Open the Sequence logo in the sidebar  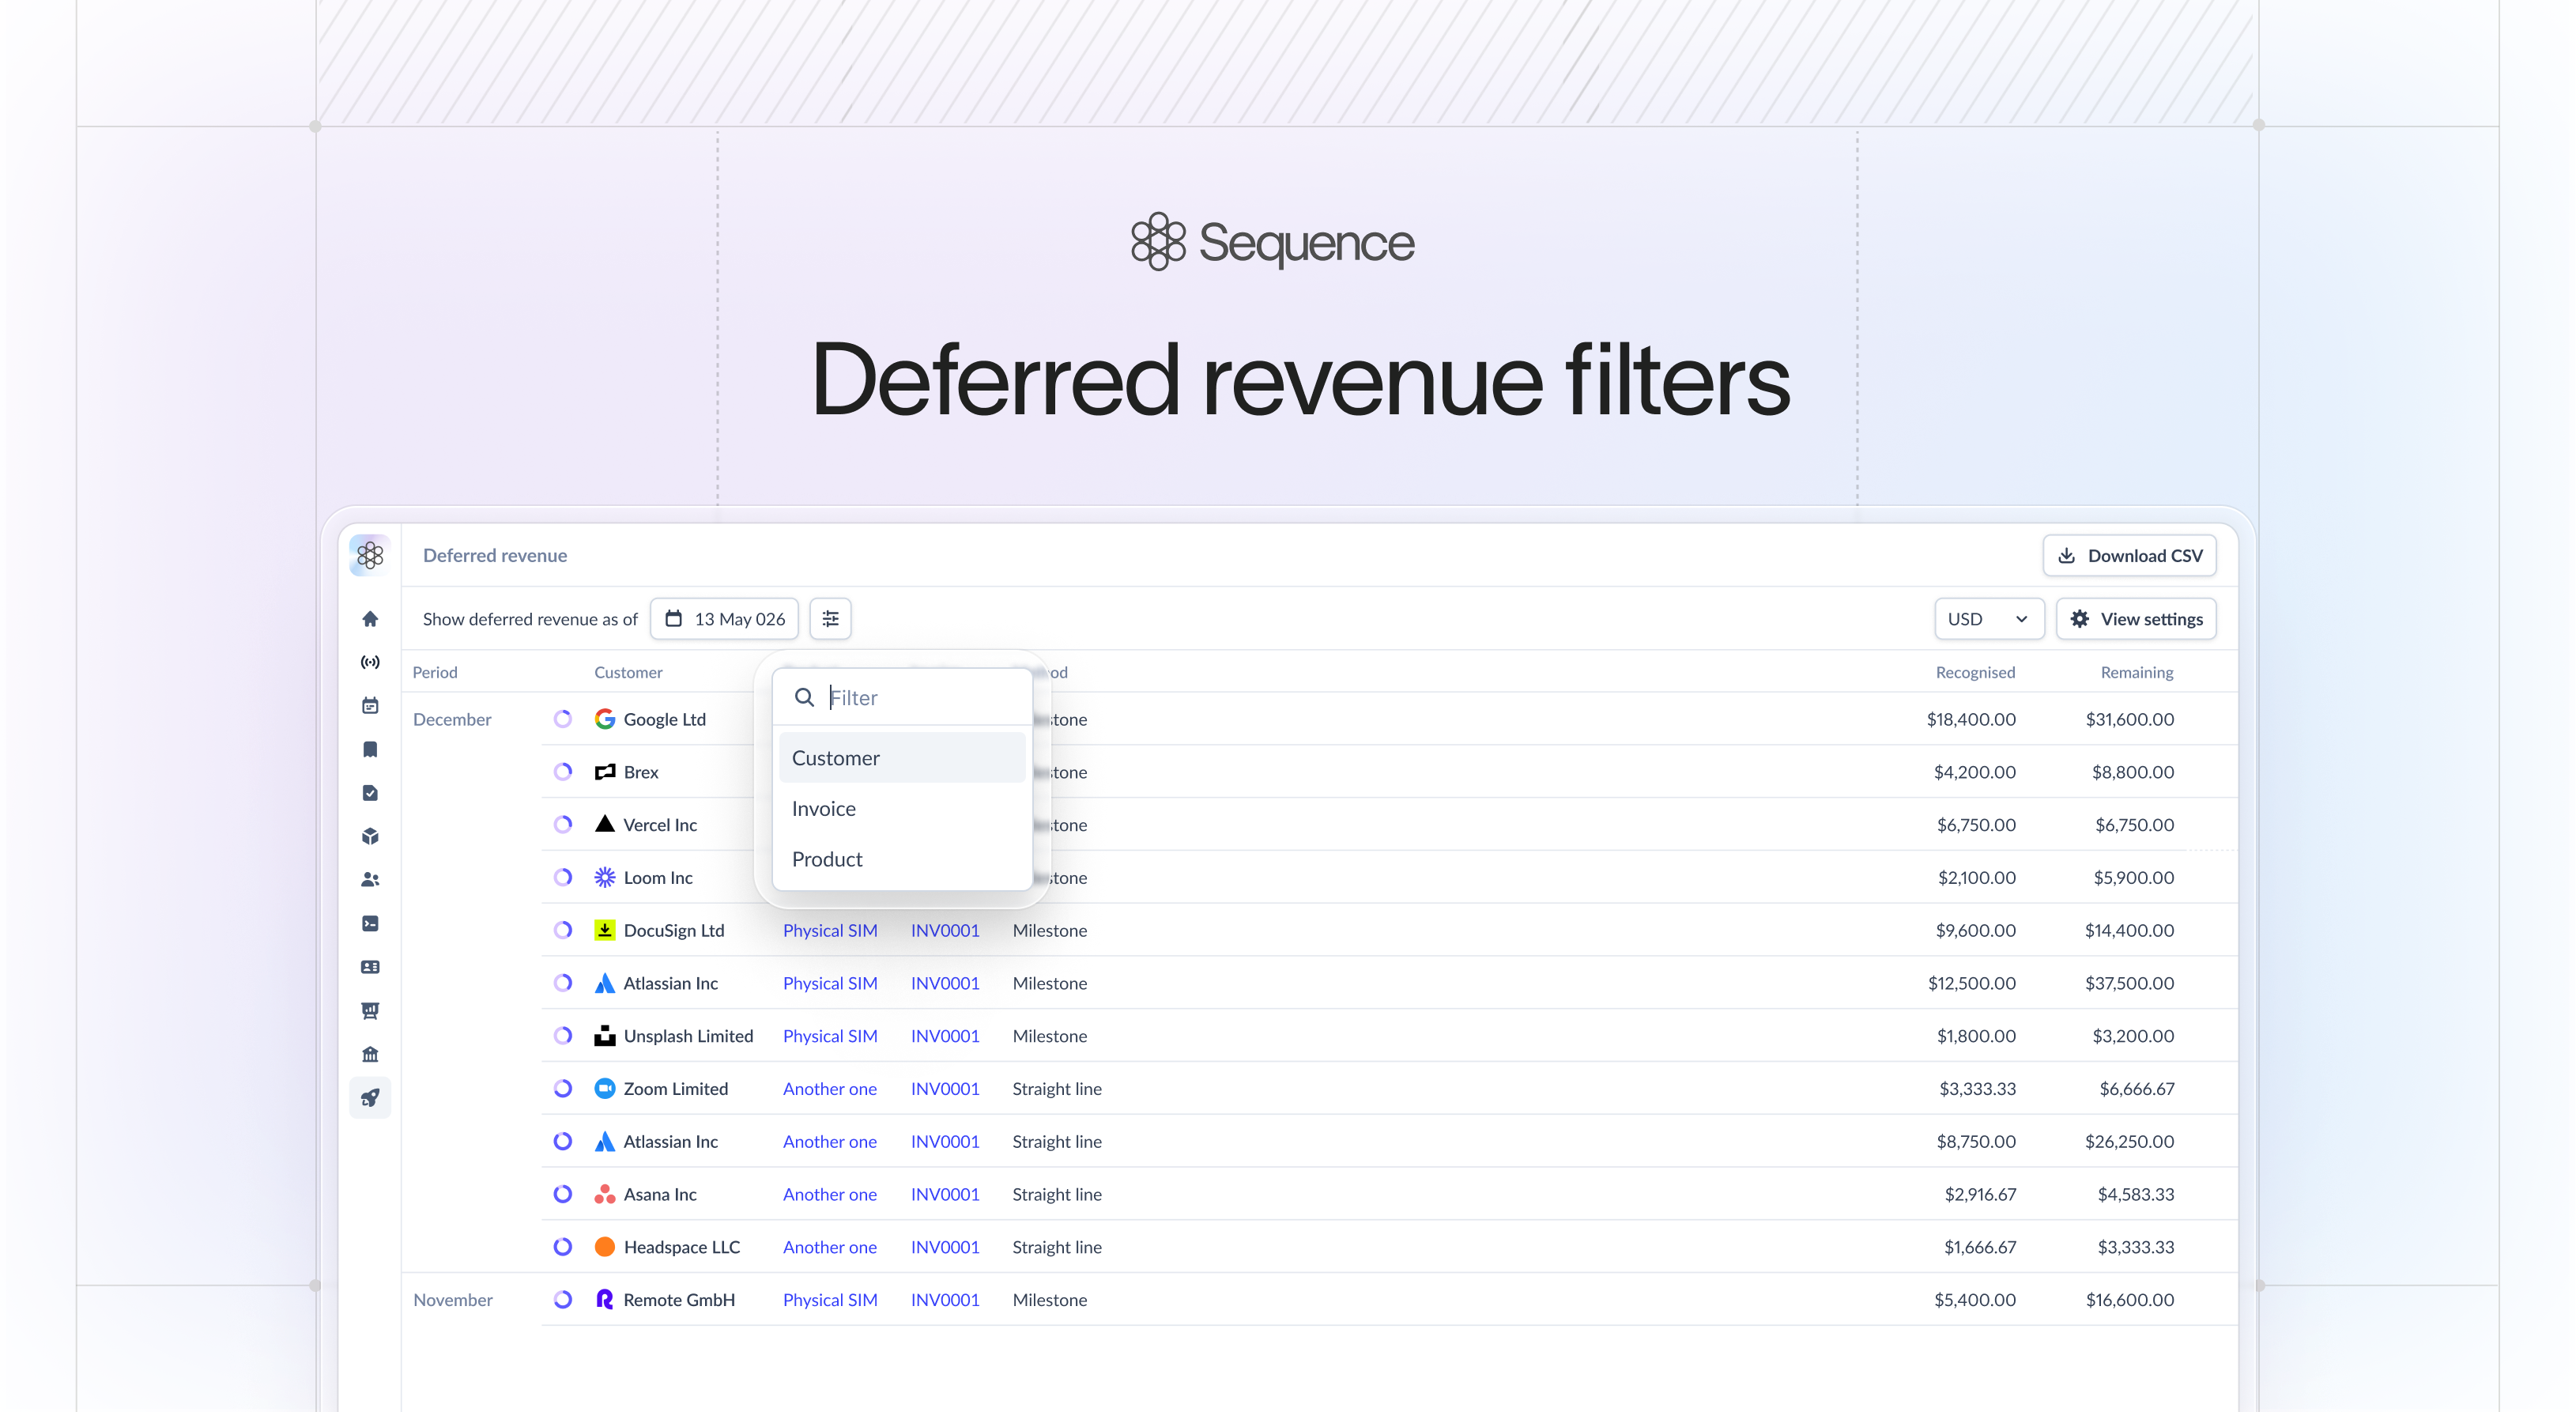pos(370,555)
